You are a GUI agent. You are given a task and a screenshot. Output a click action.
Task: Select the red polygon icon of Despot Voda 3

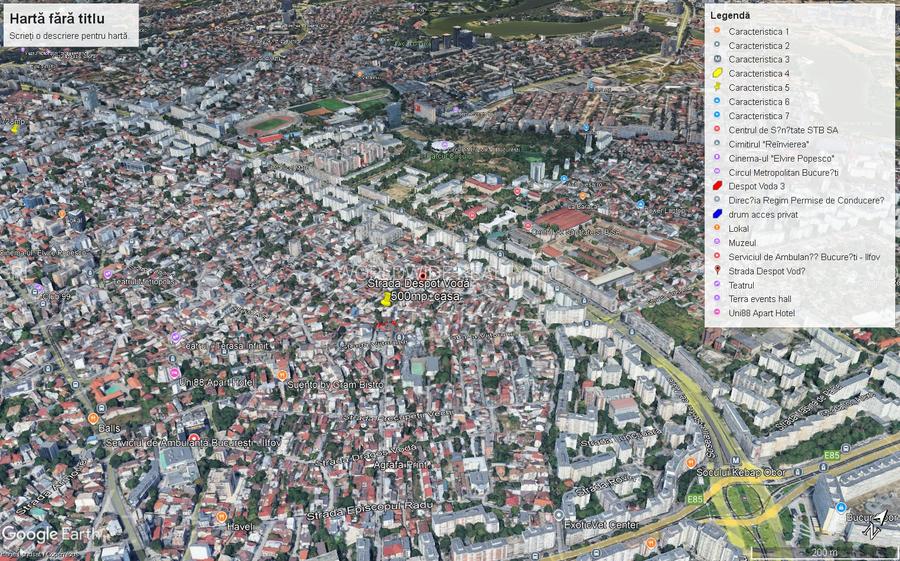pyautogui.click(x=717, y=186)
